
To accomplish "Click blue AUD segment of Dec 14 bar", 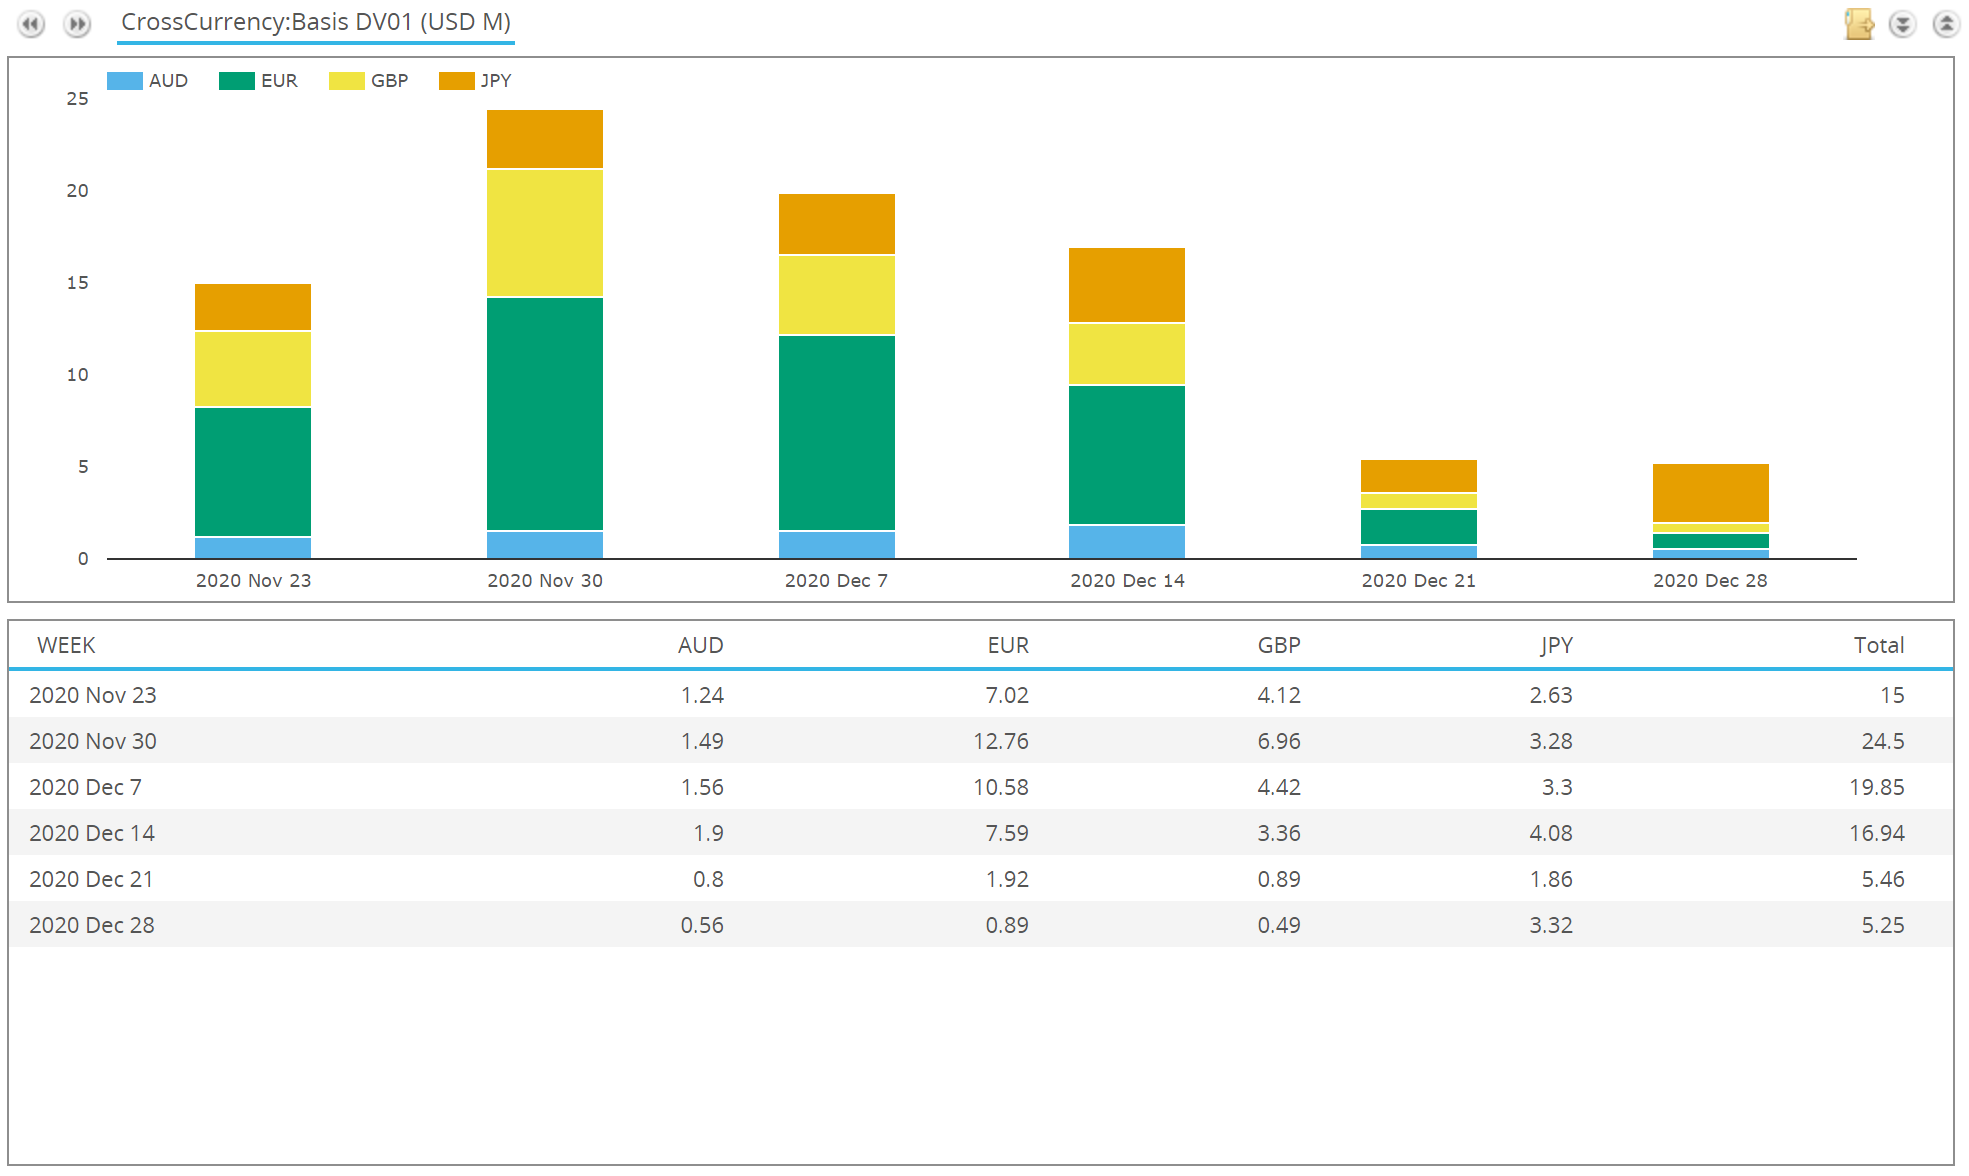I will point(1127,541).
